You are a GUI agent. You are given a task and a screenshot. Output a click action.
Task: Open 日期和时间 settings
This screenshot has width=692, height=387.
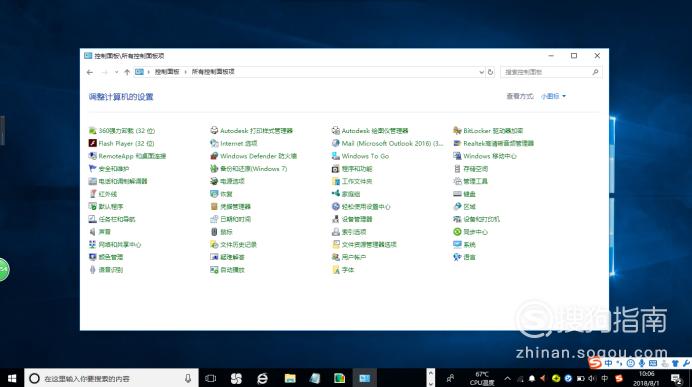pyautogui.click(x=230, y=219)
